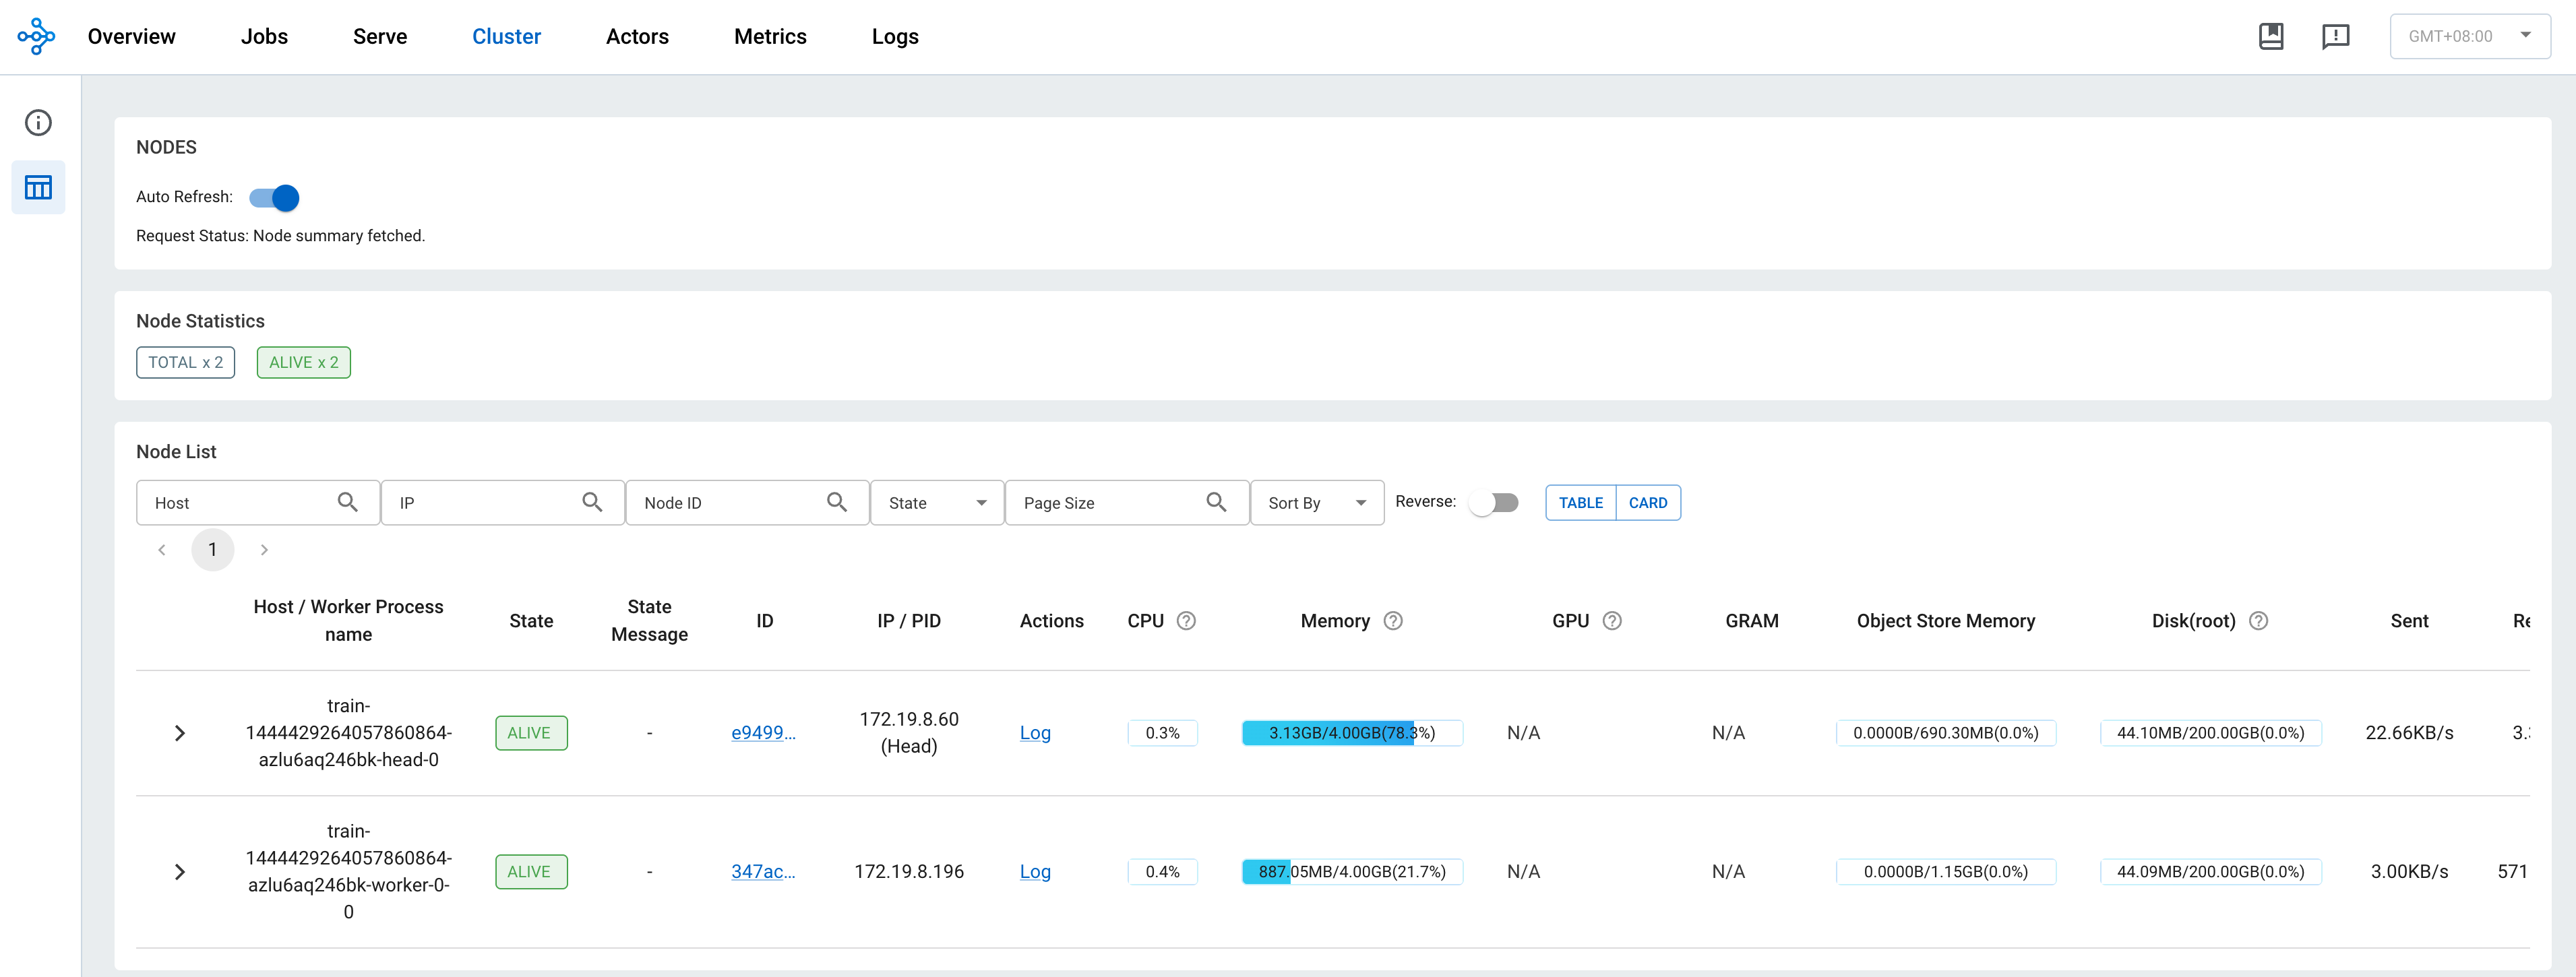This screenshot has width=2576, height=977.
Task: Open the Sort By dropdown
Action: (1316, 503)
